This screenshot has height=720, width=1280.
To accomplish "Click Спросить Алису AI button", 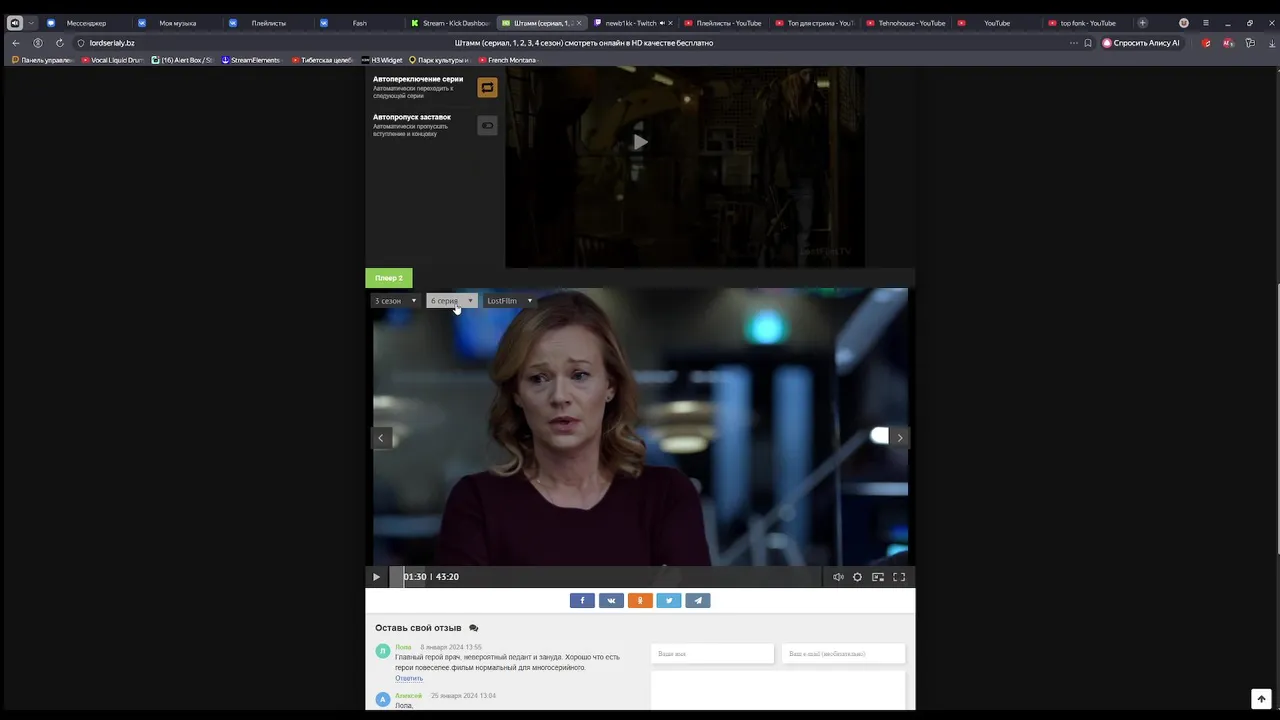I will click(1141, 43).
